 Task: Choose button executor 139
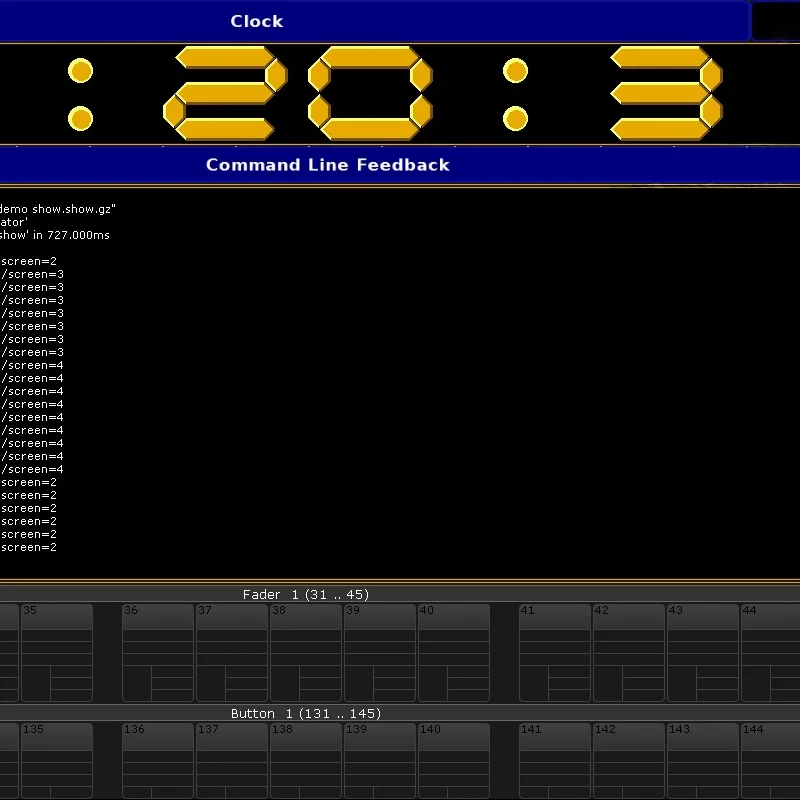tap(380, 761)
